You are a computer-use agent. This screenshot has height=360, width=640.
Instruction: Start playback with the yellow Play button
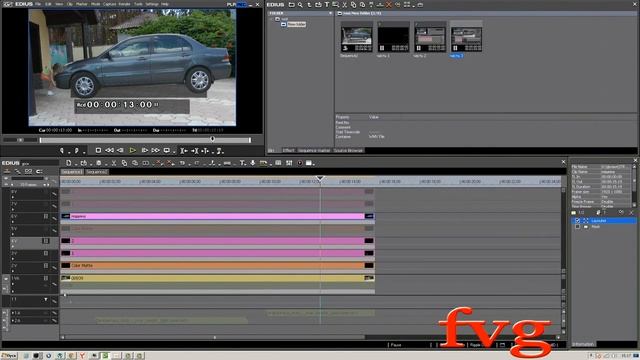tap(132, 151)
